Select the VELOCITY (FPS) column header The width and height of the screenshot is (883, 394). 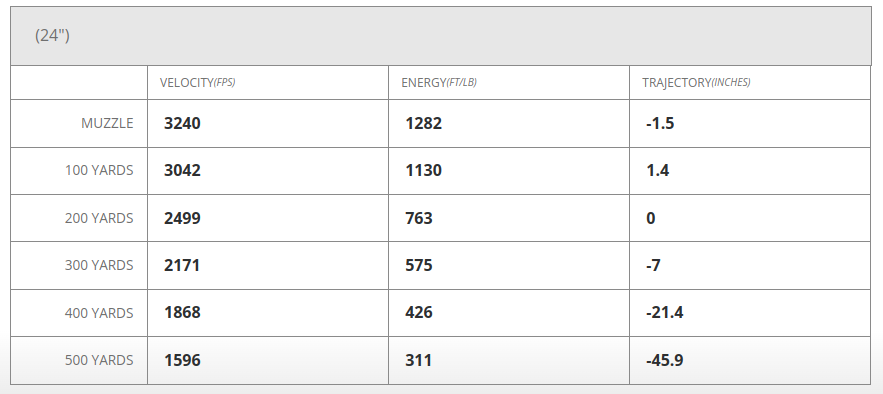(x=197, y=83)
